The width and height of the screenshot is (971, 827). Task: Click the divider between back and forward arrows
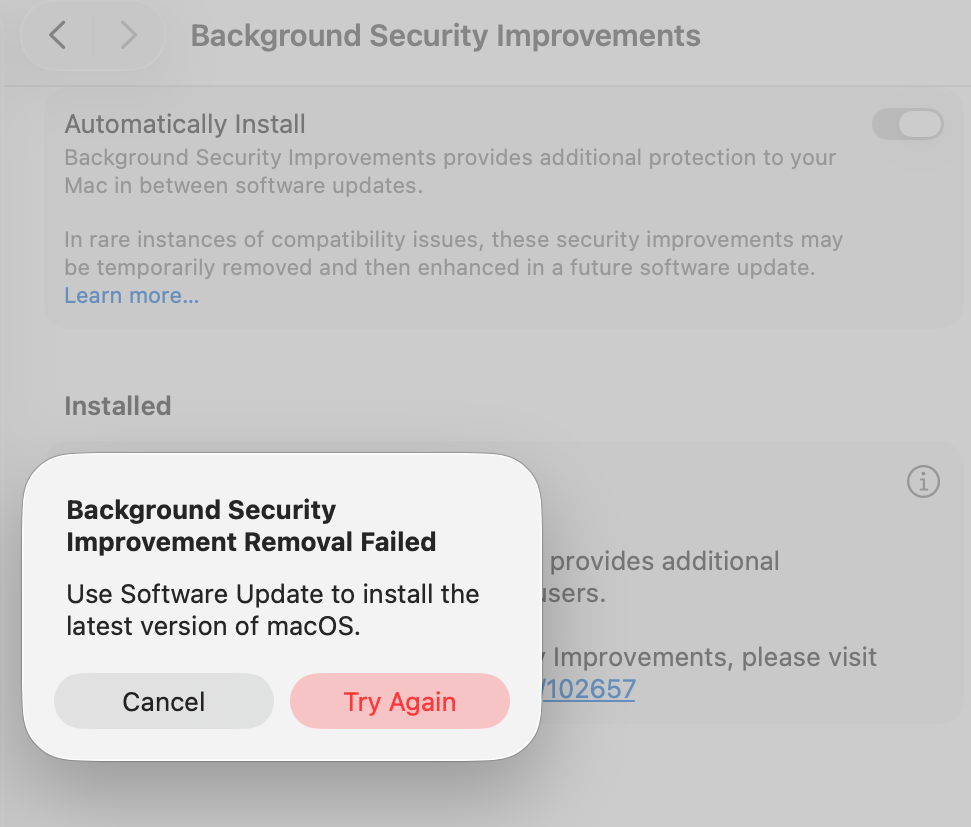click(x=93, y=36)
